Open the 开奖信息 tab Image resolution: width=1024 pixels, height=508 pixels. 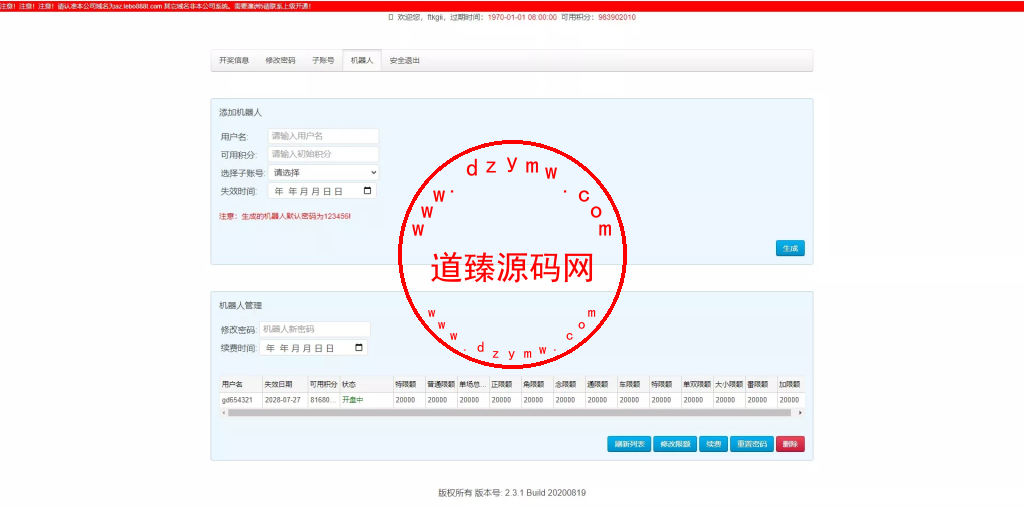[234, 61]
